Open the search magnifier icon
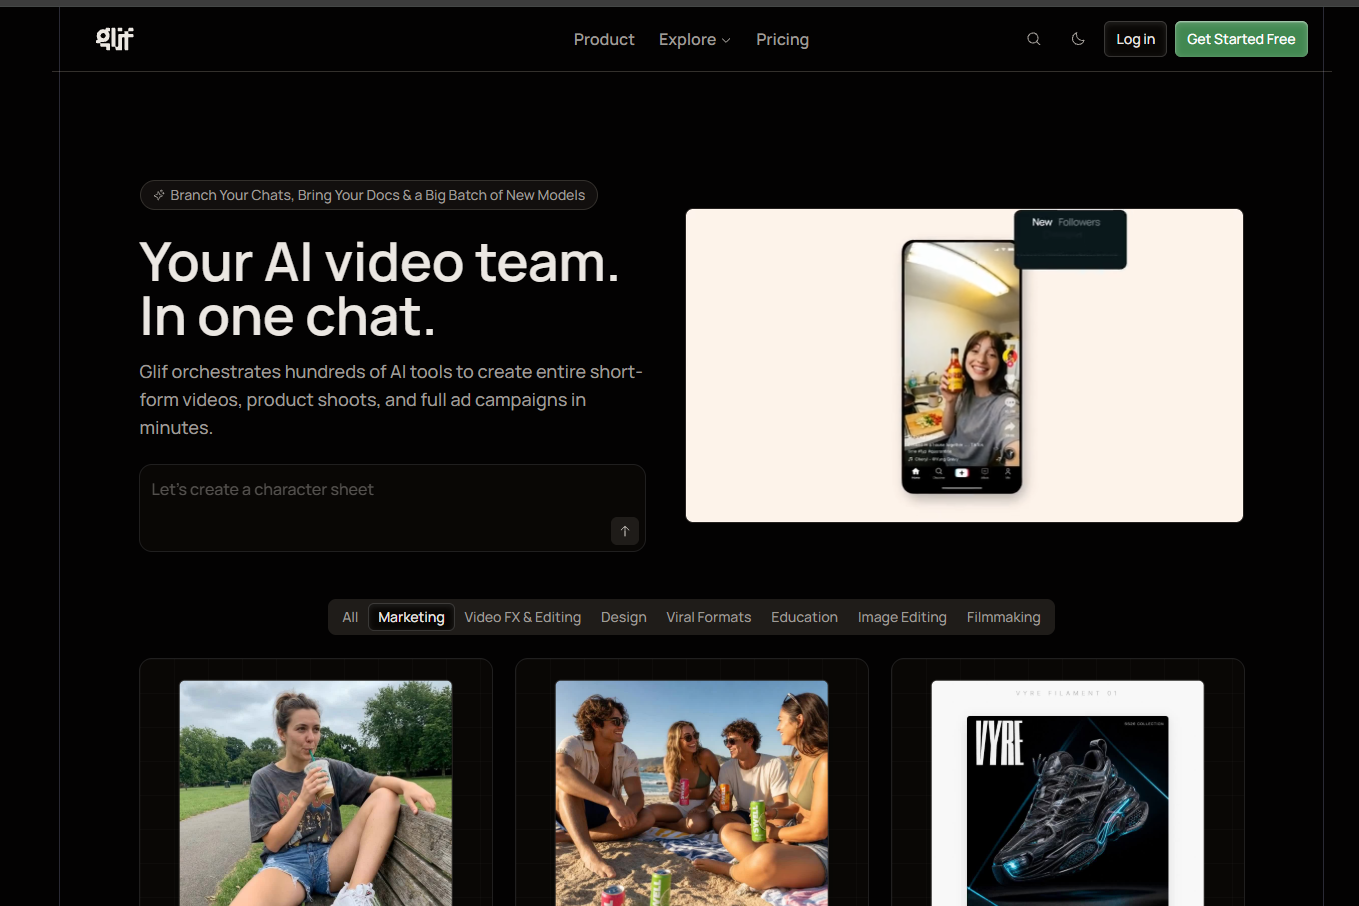1359x906 pixels. [1034, 39]
